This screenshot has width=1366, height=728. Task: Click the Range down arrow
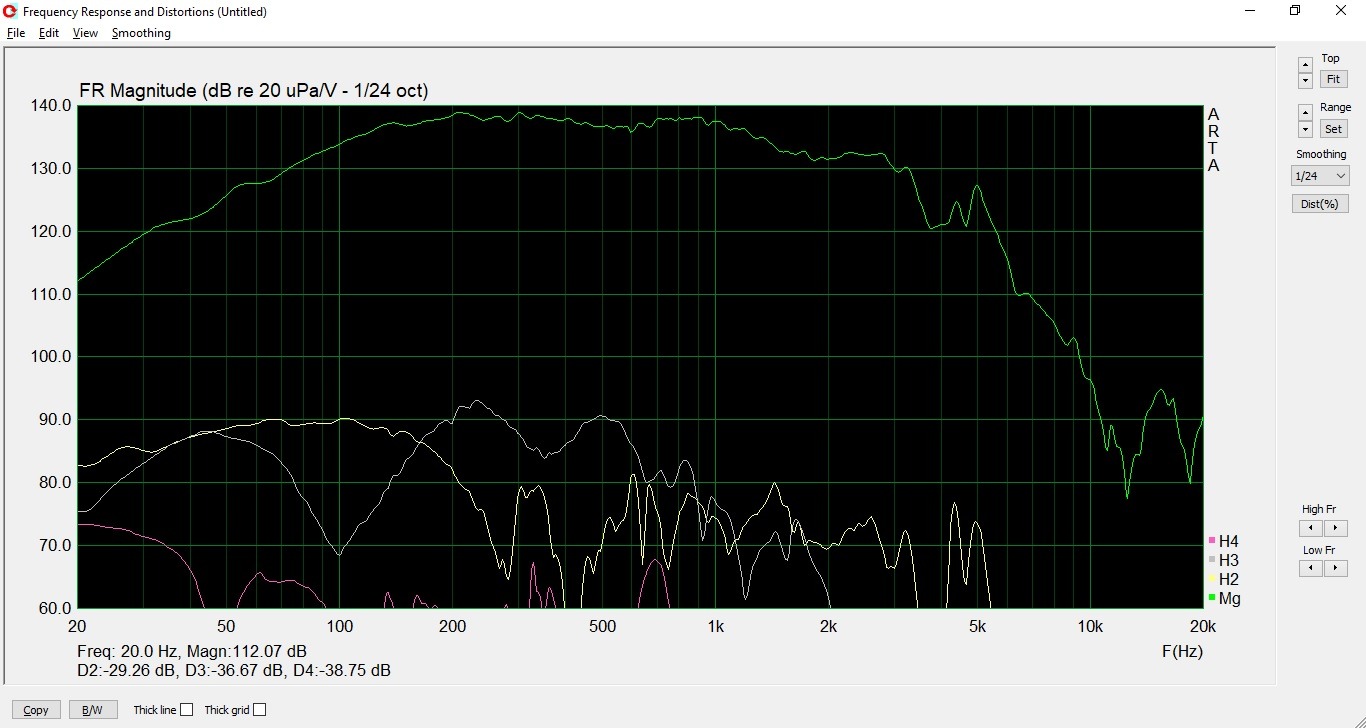pos(1305,129)
